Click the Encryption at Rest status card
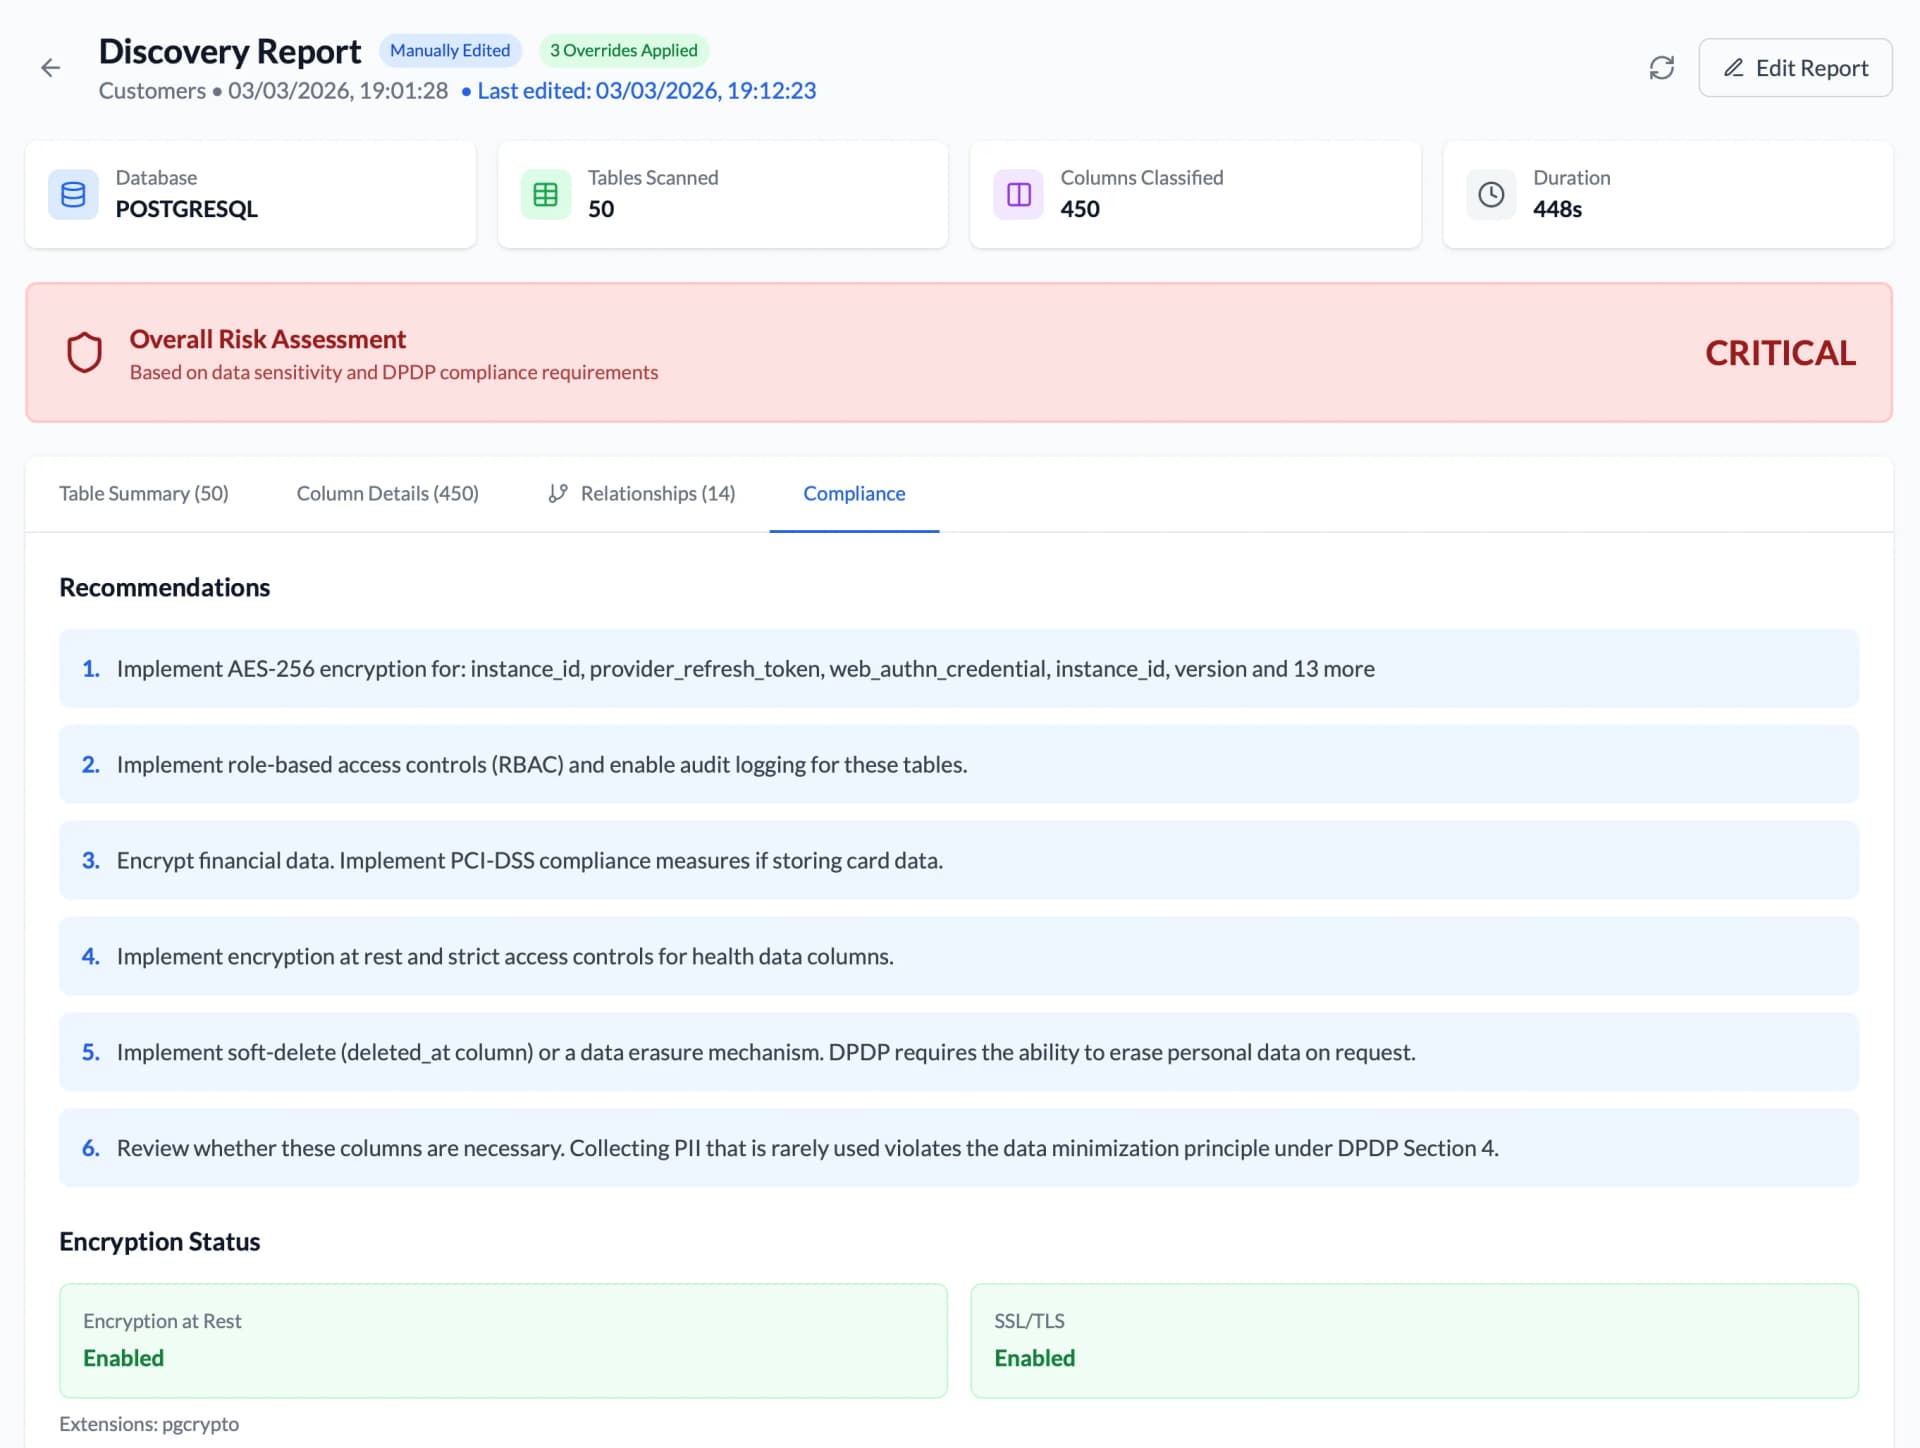 (x=503, y=1340)
